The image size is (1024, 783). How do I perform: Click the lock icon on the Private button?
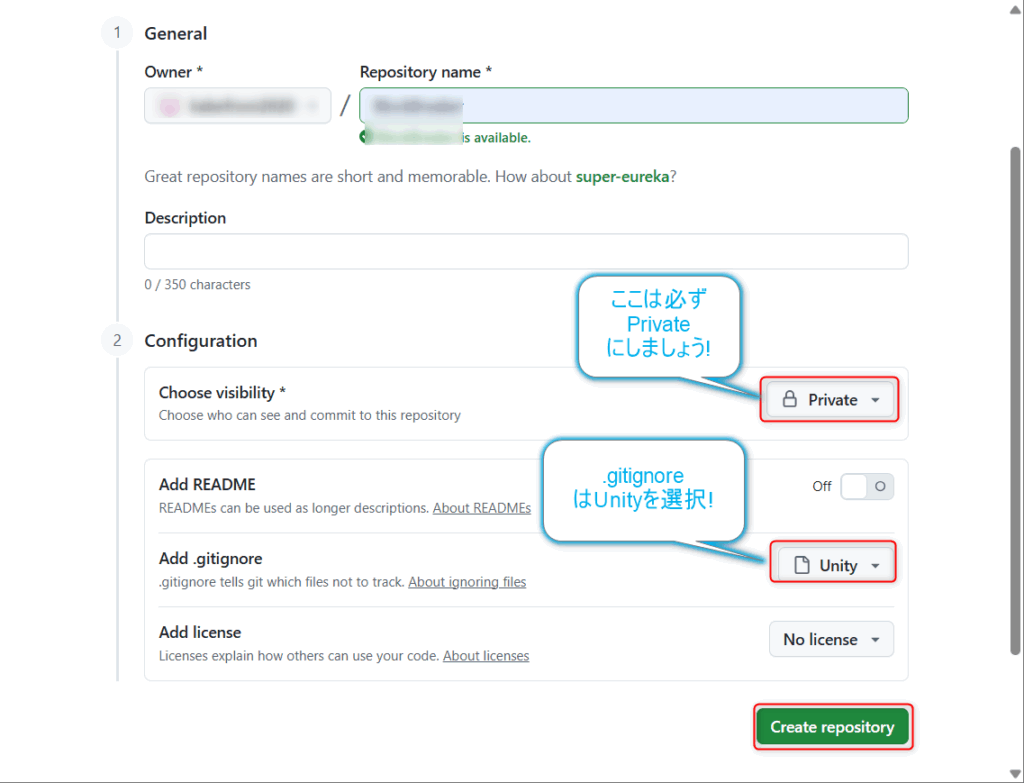[x=789, y=400]
